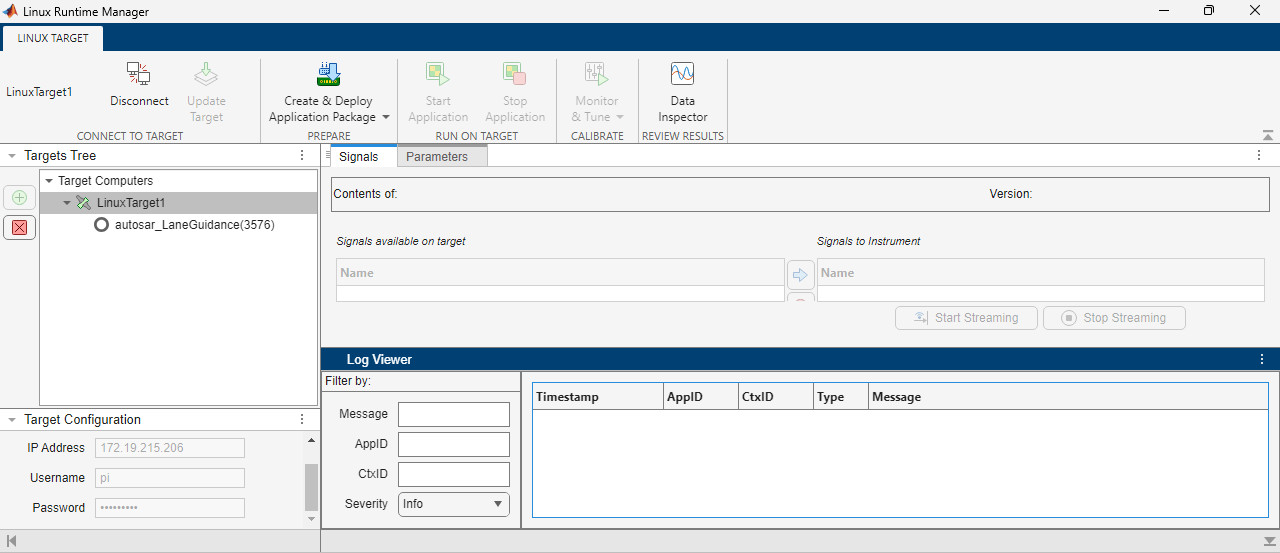This screenshot has height=553, width=1280.
Task: Collapse the Target Configuration panel
Action: pos(11,420)
